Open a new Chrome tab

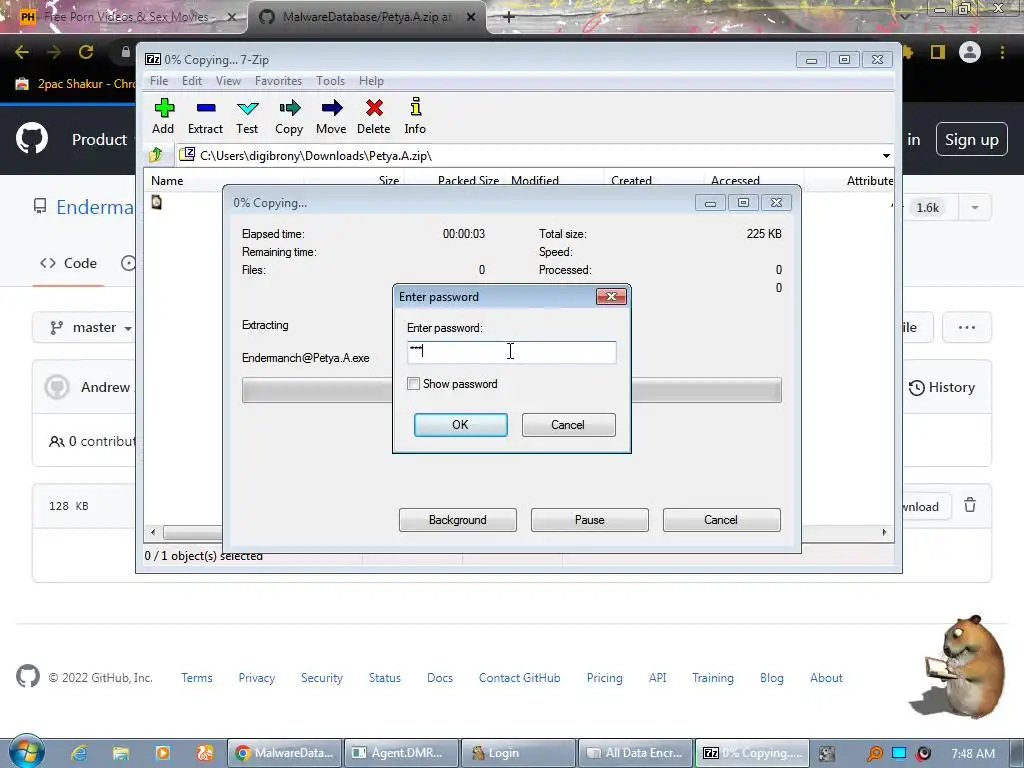pyautogui.click(x=509, y=17)
